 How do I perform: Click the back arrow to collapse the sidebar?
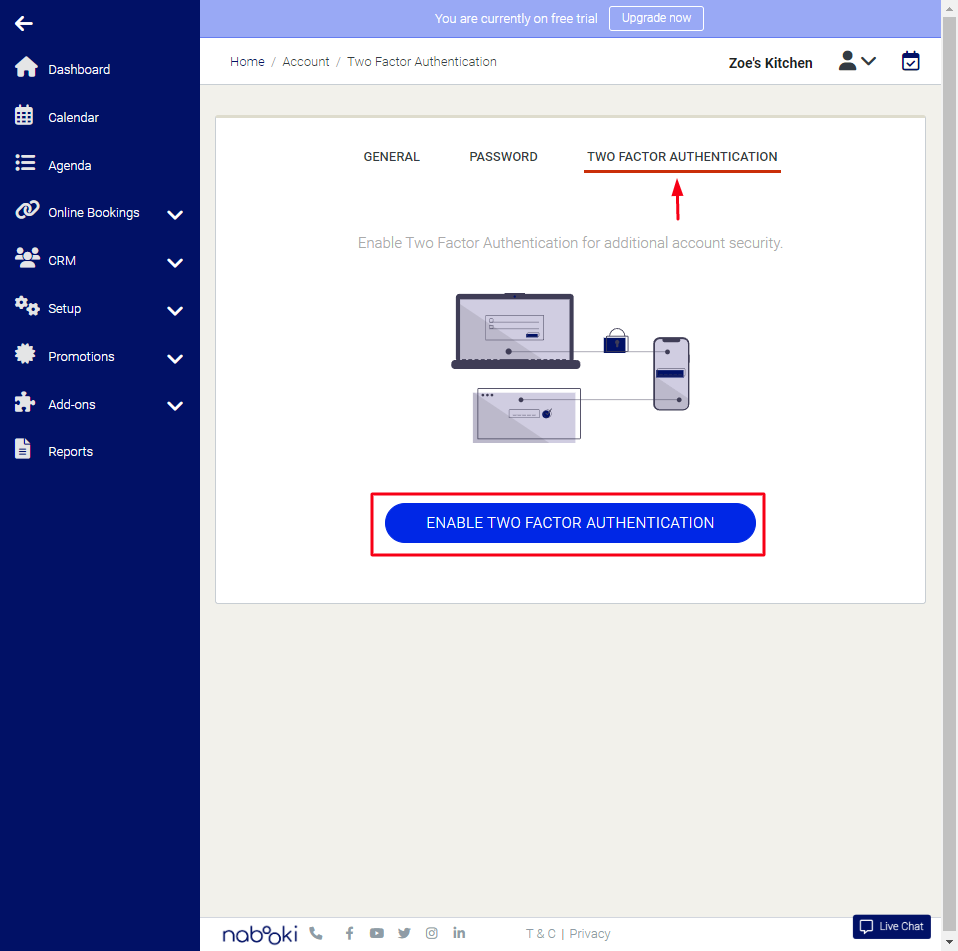pos(24,23)
